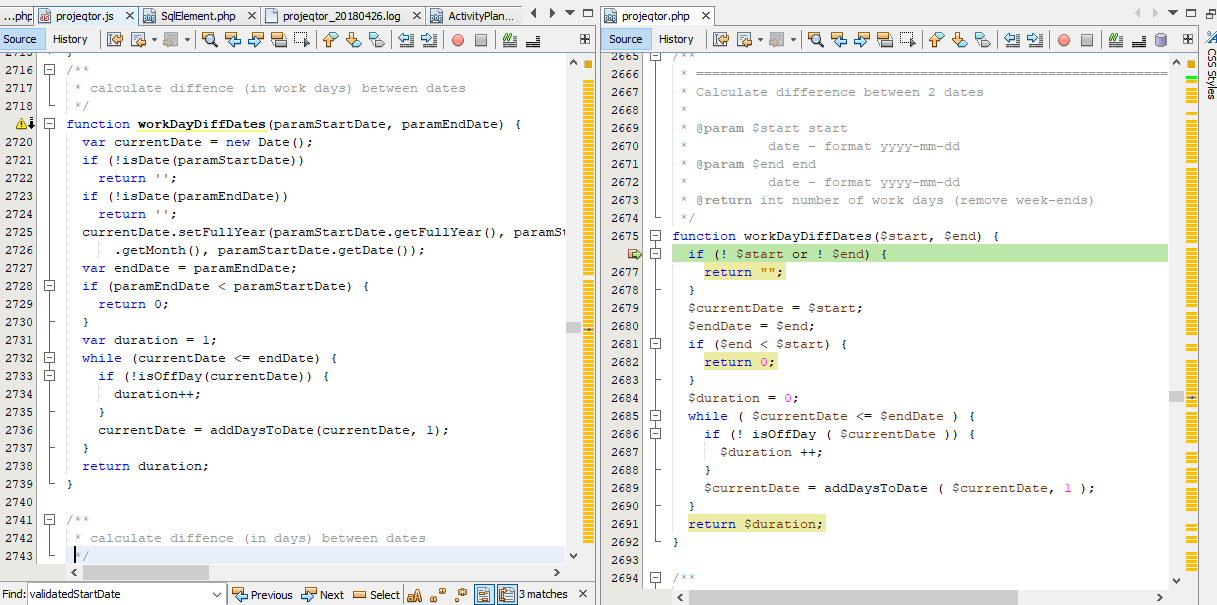The width and height of the screenshot is (1217, 605).
Task: Collapse the while loop fold in projeqtor.php
Action: [x=654, y=416]
